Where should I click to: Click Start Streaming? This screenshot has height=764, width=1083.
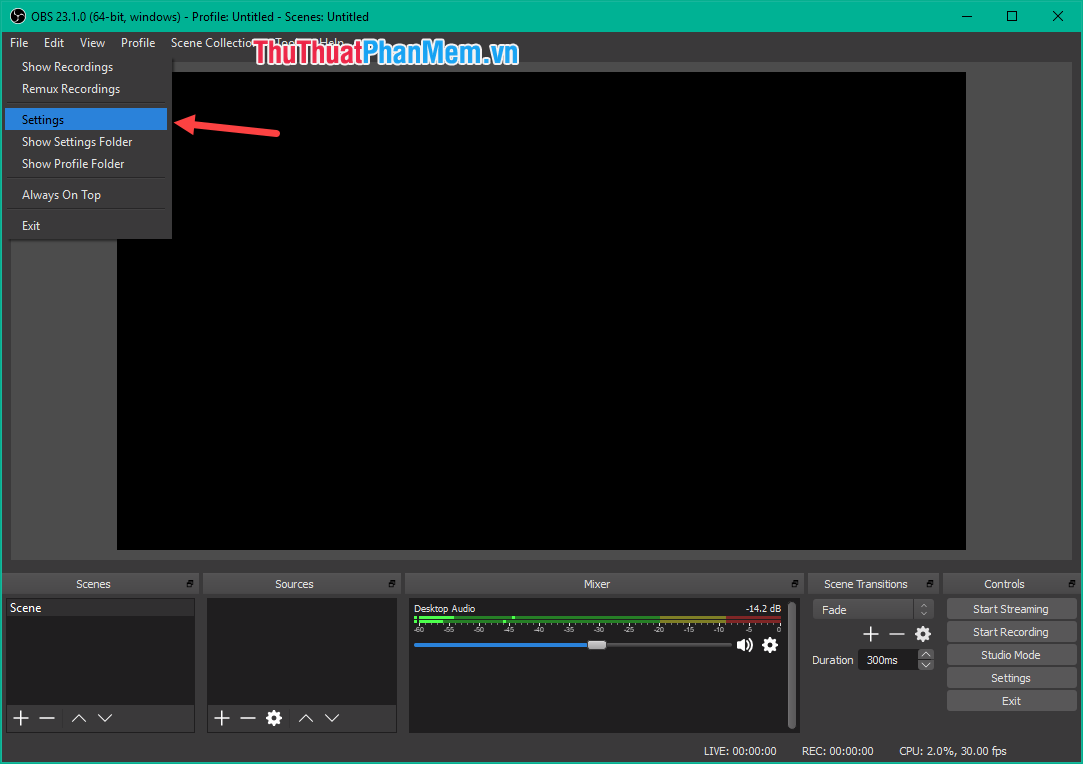[1011, 608]
